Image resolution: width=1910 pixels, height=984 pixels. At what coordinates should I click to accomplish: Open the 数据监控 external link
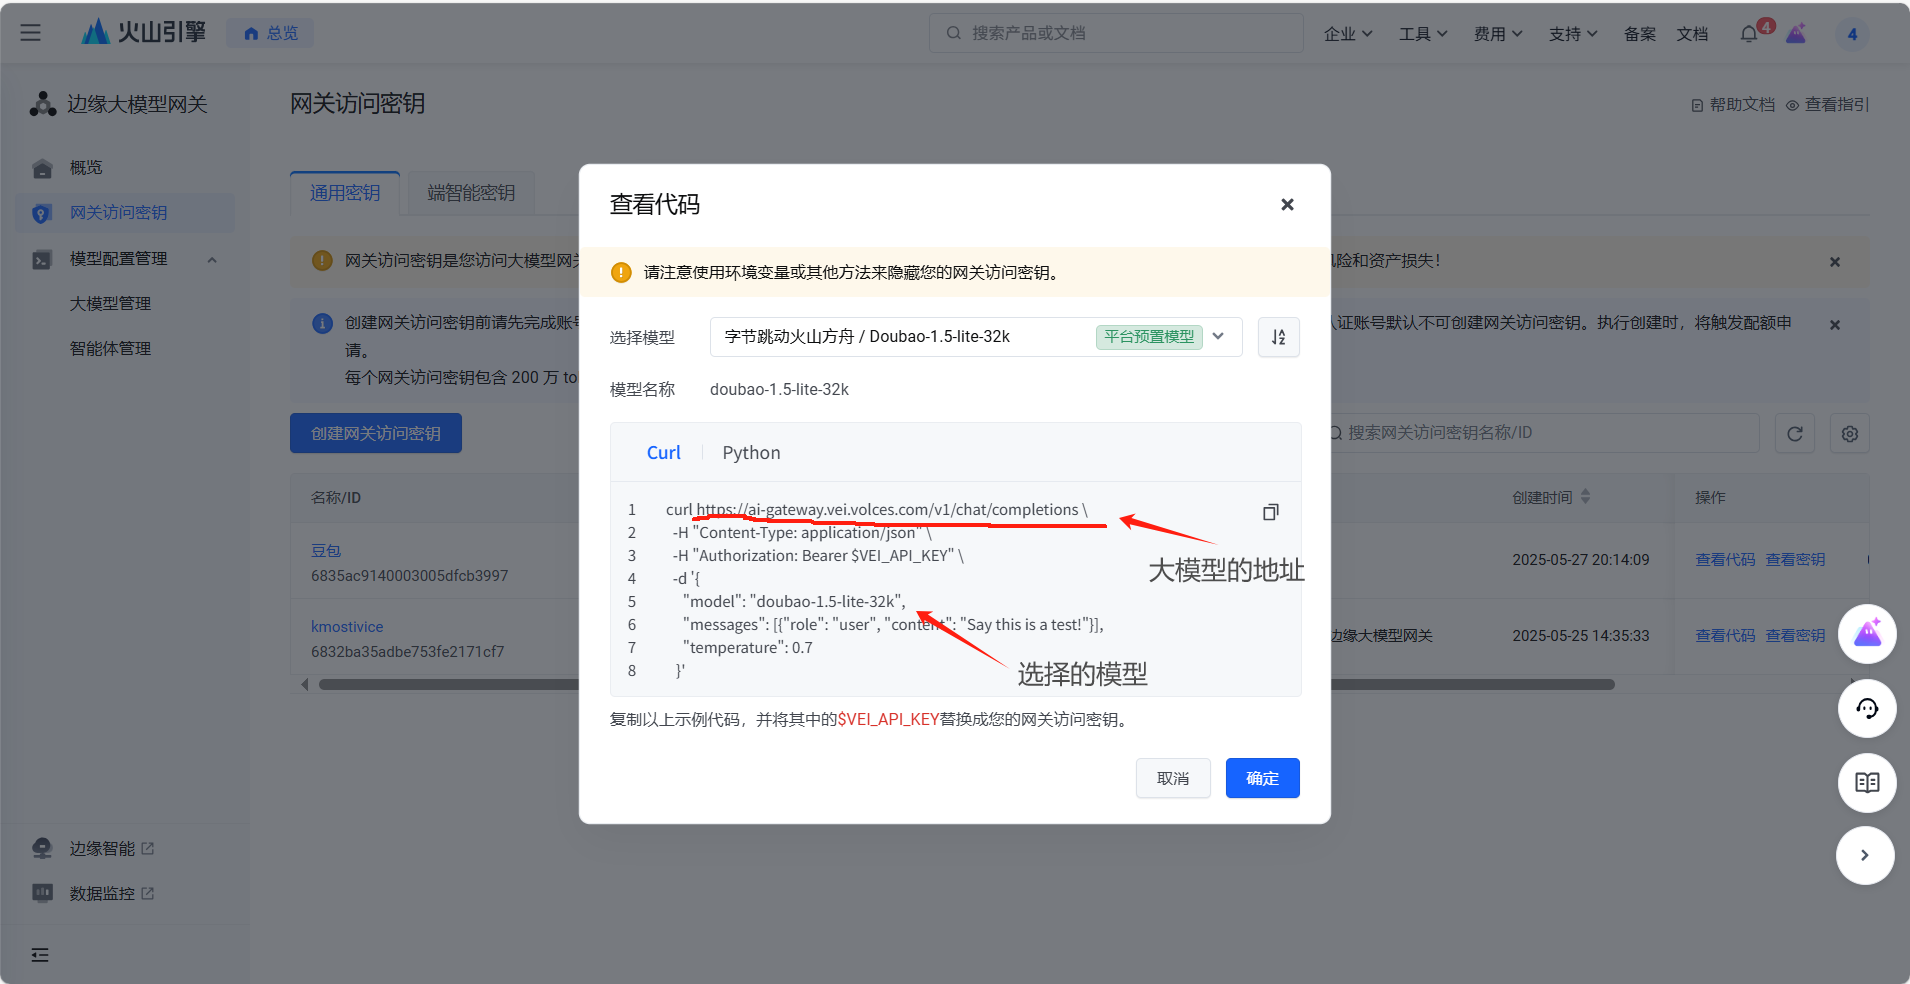(x=111, y=894)
